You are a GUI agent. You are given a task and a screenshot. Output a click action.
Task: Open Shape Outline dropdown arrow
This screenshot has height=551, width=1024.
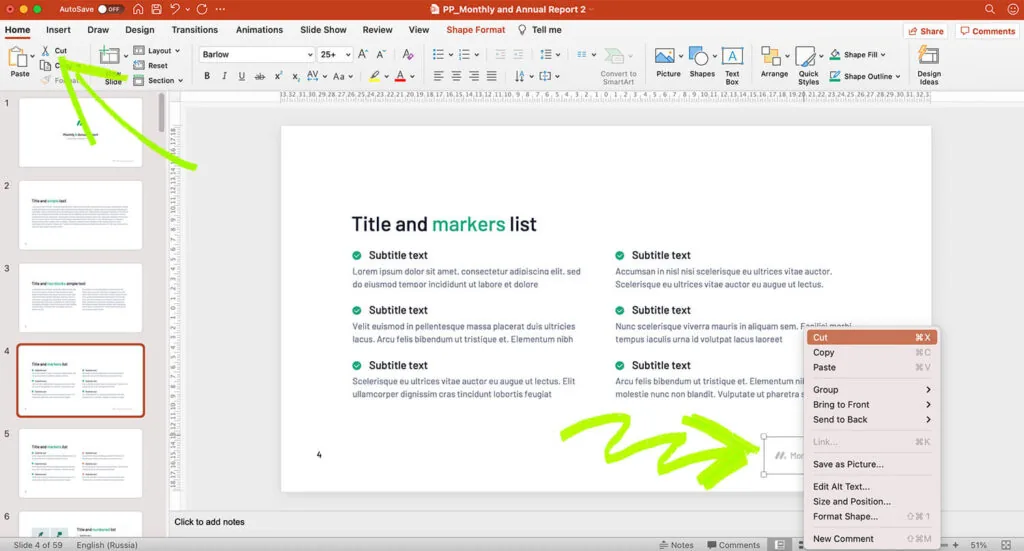pos(898,76)
